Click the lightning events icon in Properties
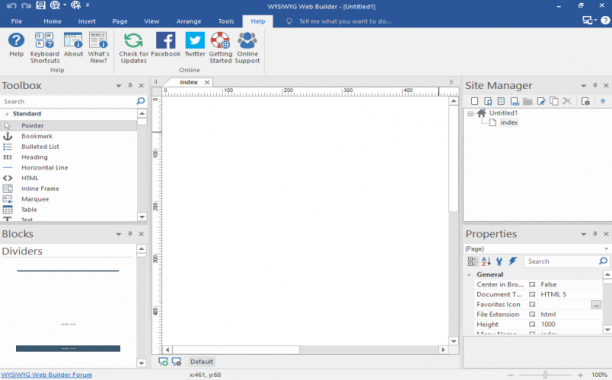This screenshot has height=380, width=612. pos(512,261)
